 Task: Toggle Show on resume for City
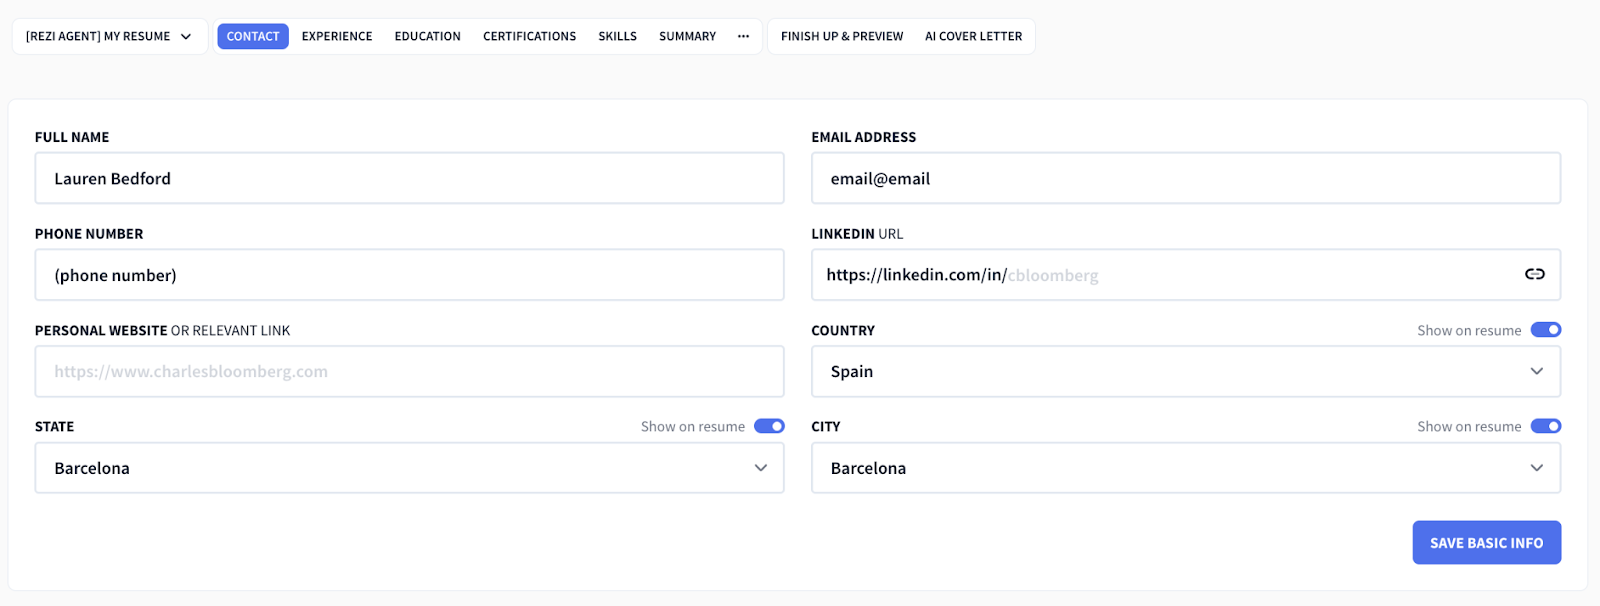[x=1546, y=426]
